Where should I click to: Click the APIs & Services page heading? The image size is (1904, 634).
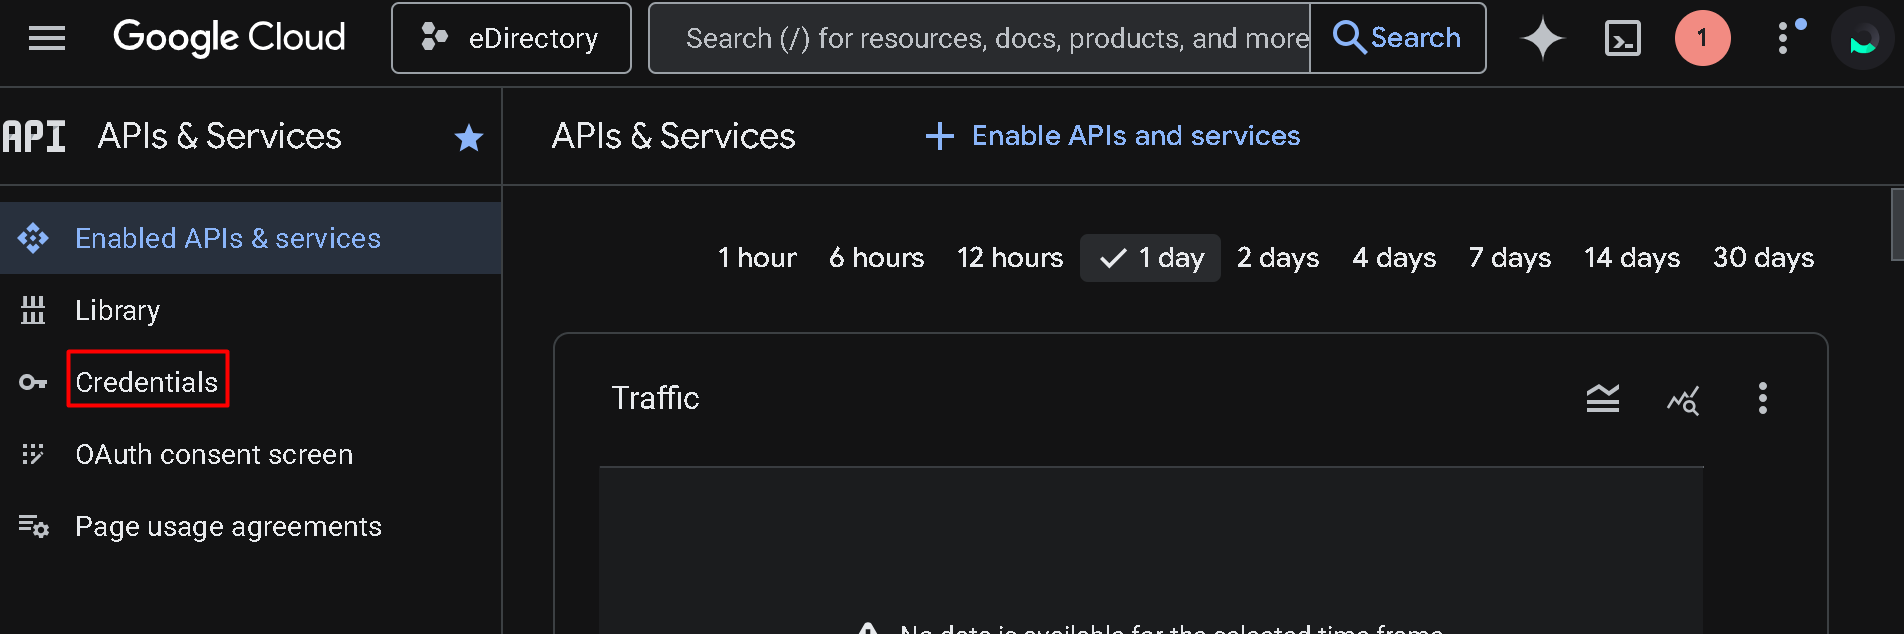[x=673, y=136]
